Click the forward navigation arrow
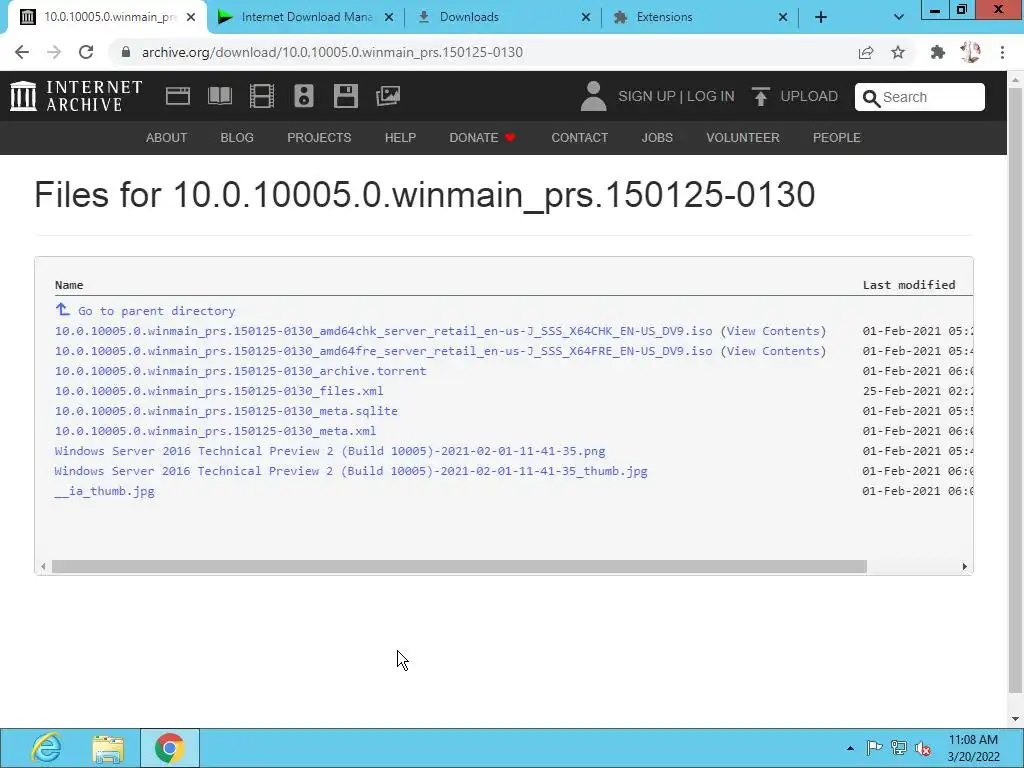This screenshot has height=768, width=1024. 54,52
